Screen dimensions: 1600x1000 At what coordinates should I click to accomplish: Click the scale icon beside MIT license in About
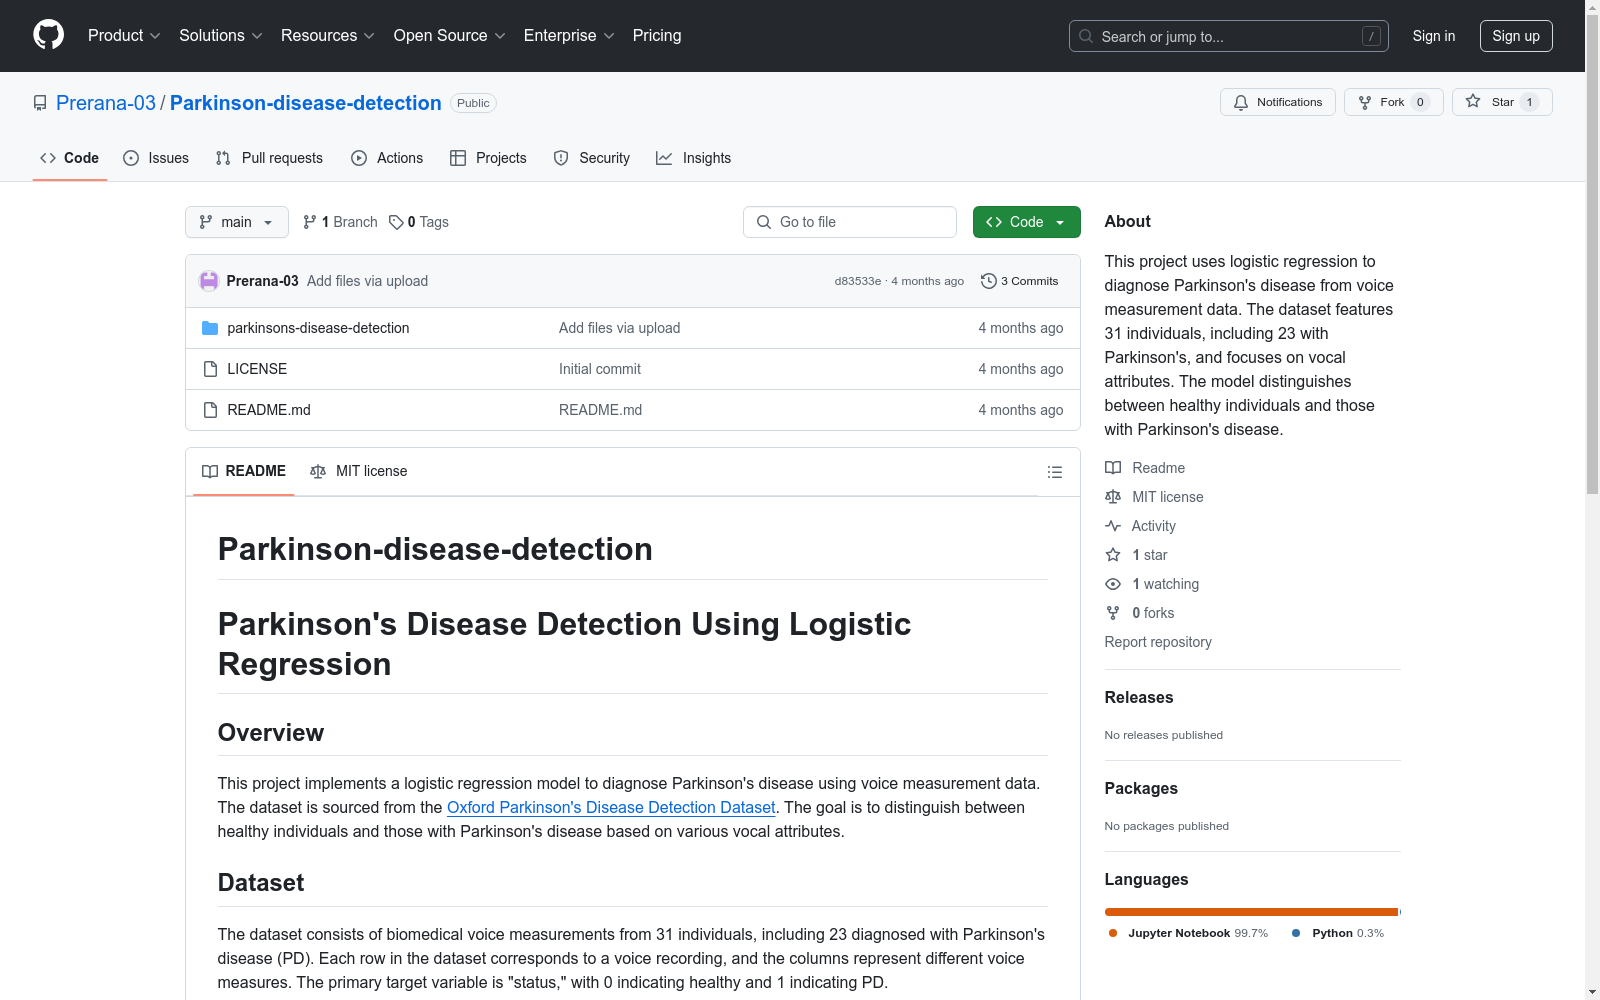(x=1113, y=497)
